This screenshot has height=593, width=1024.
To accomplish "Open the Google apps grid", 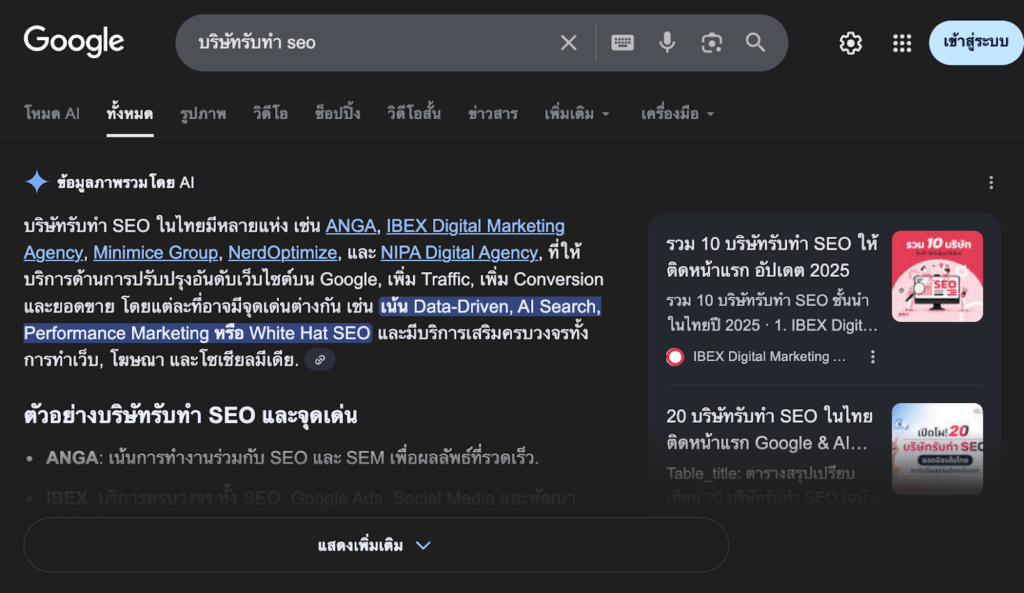I will (x=902, y=43).
